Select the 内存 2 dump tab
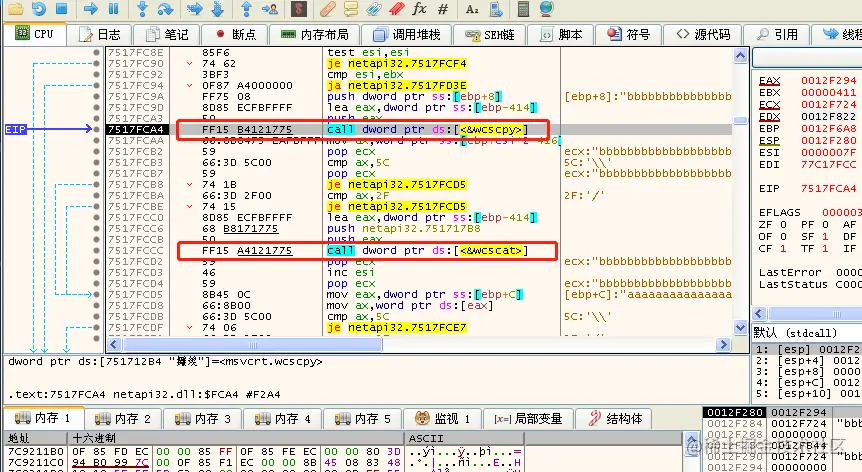The width and height of the screenshot is (862, 472). [123, 419]
